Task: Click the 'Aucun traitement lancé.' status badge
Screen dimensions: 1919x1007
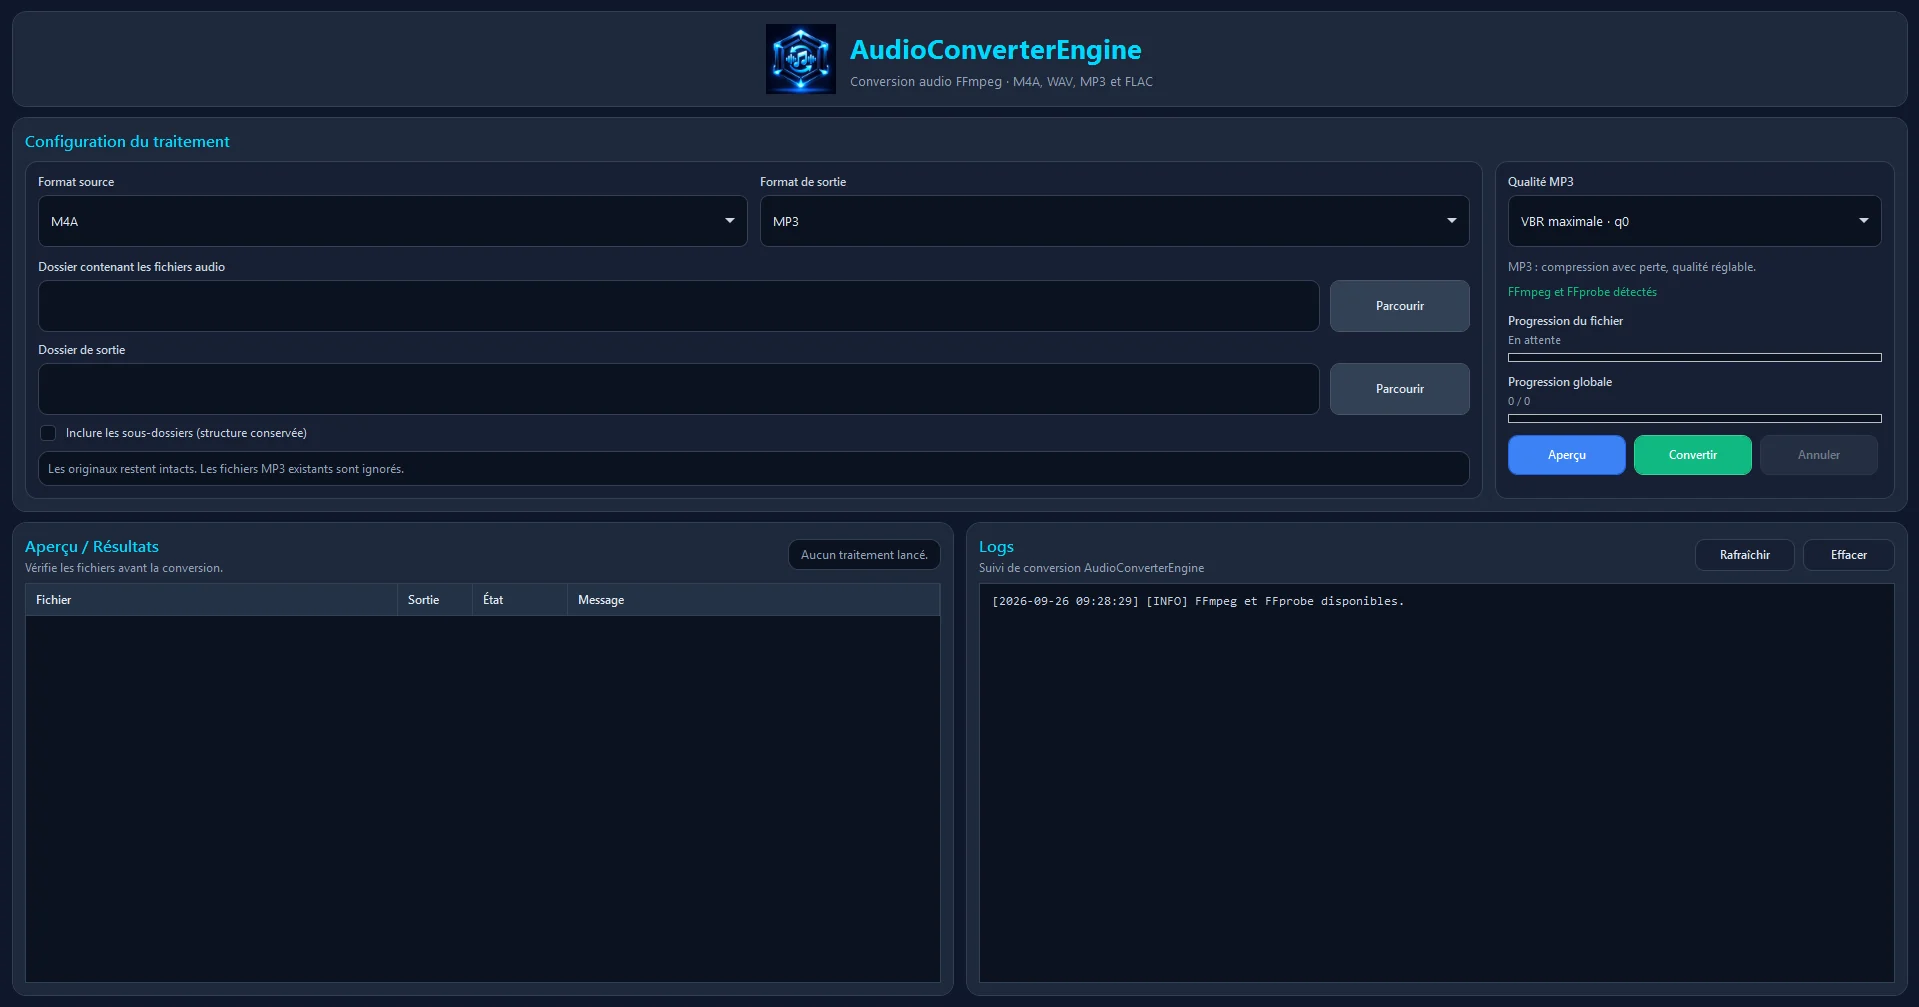Action: click(864, 555)
